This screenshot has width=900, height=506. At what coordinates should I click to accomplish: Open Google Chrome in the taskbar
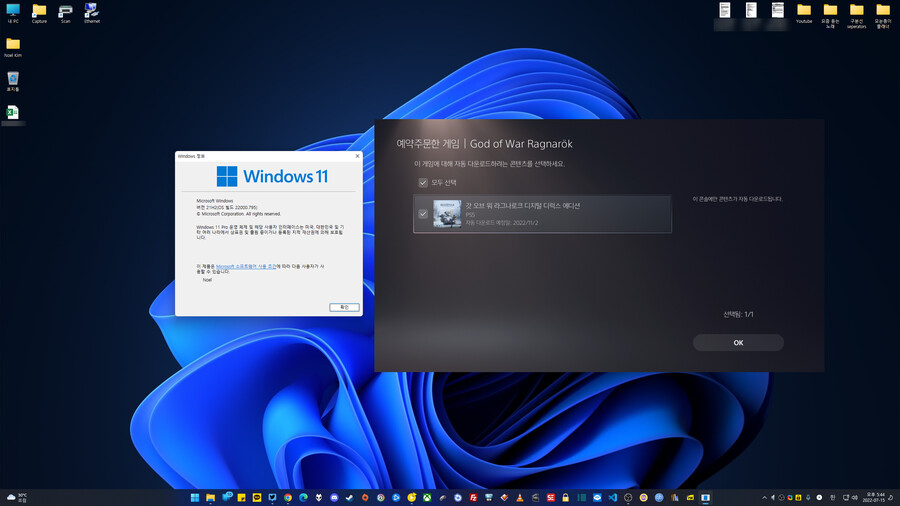click(288, 497)
